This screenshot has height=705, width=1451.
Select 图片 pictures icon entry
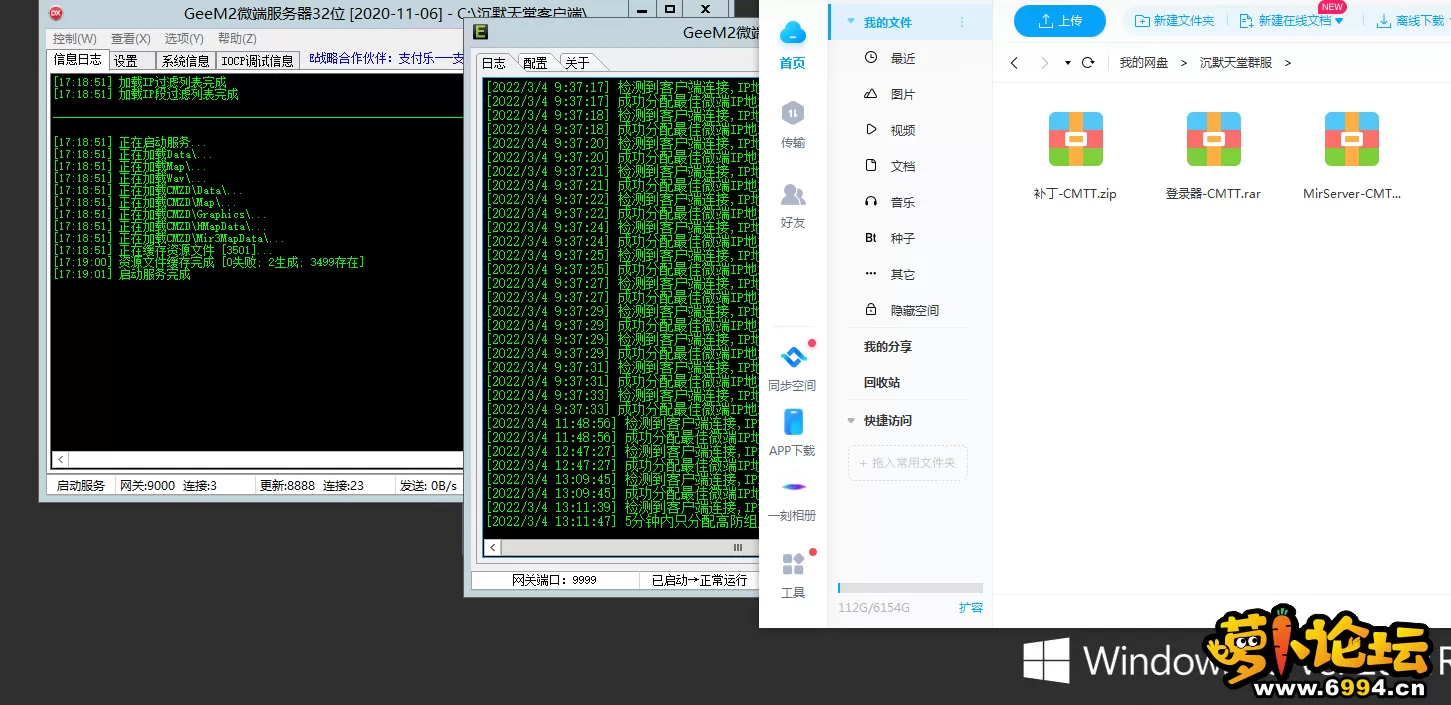pyautogui.click(x=871, y=94)
